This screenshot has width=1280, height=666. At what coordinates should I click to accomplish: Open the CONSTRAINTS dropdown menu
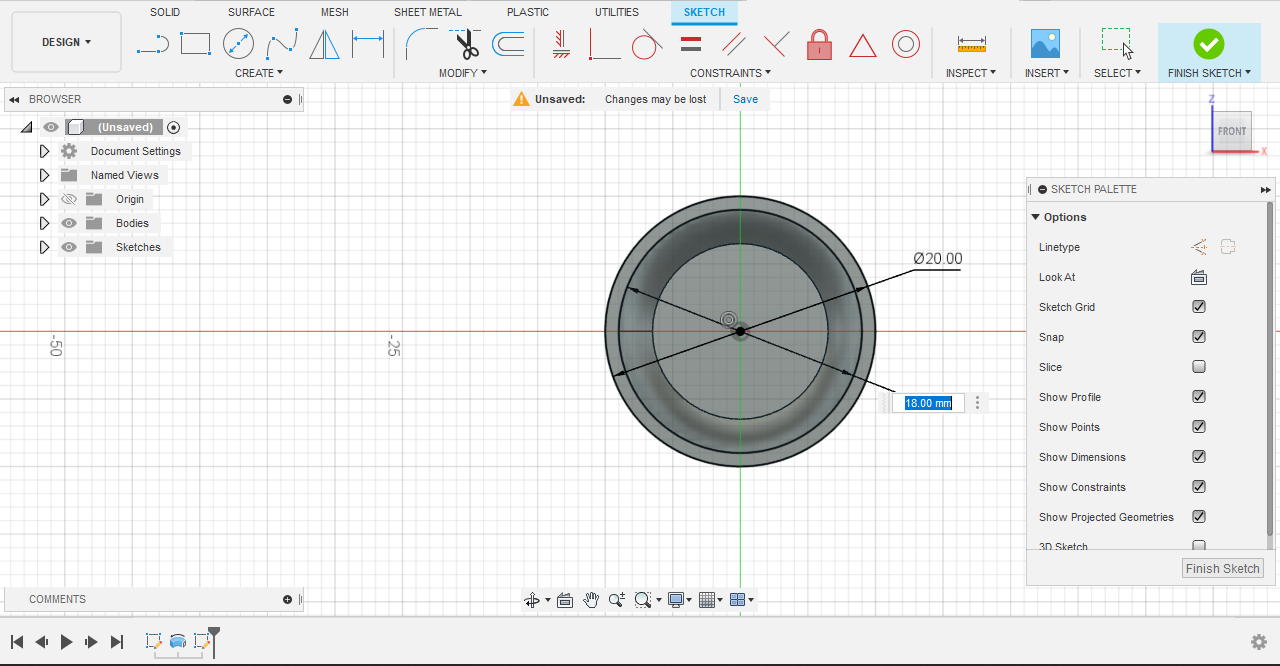click(730, 73)
